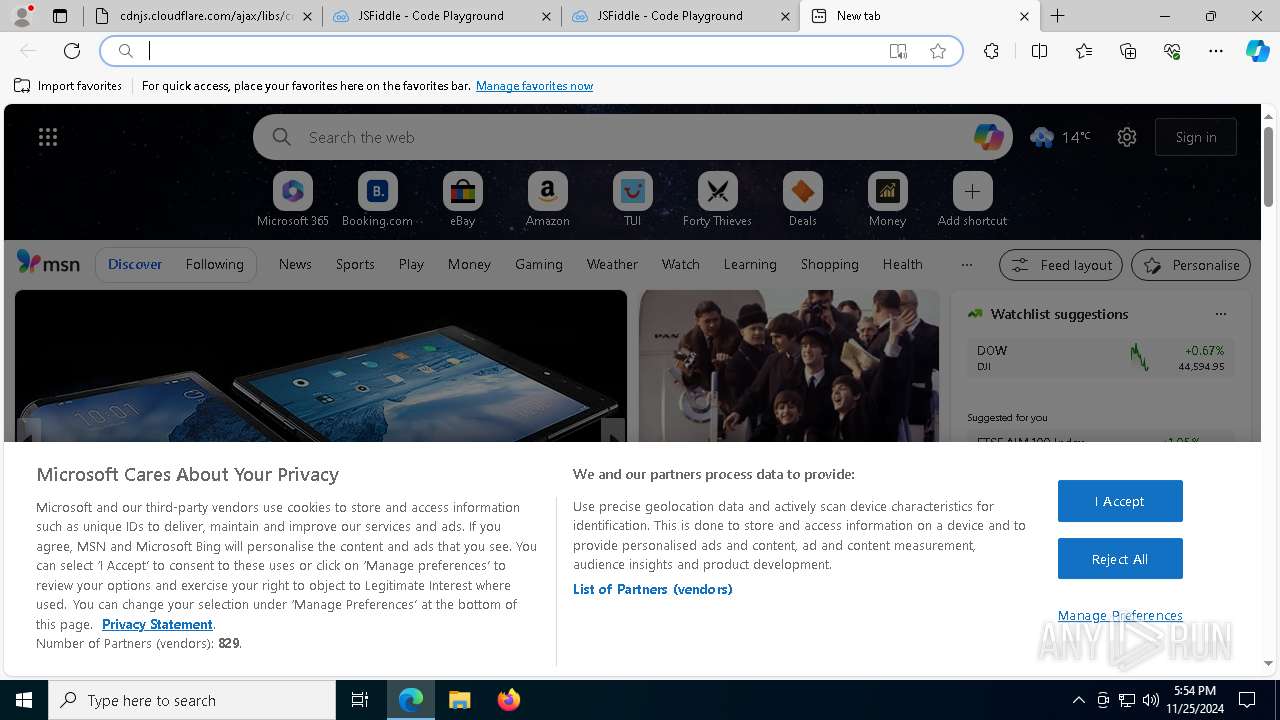Open the eBay shortcut tile
The image size is (1280, 720).
462,200
